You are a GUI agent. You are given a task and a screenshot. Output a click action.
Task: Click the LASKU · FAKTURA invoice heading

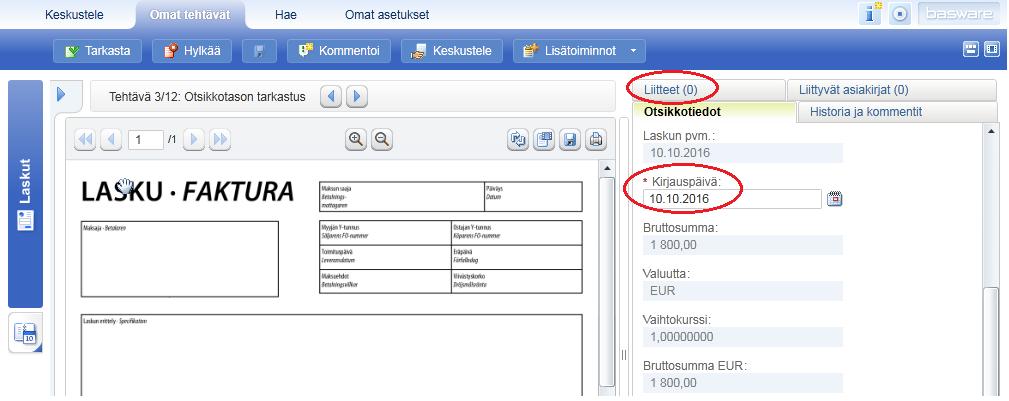coord(187,191)
